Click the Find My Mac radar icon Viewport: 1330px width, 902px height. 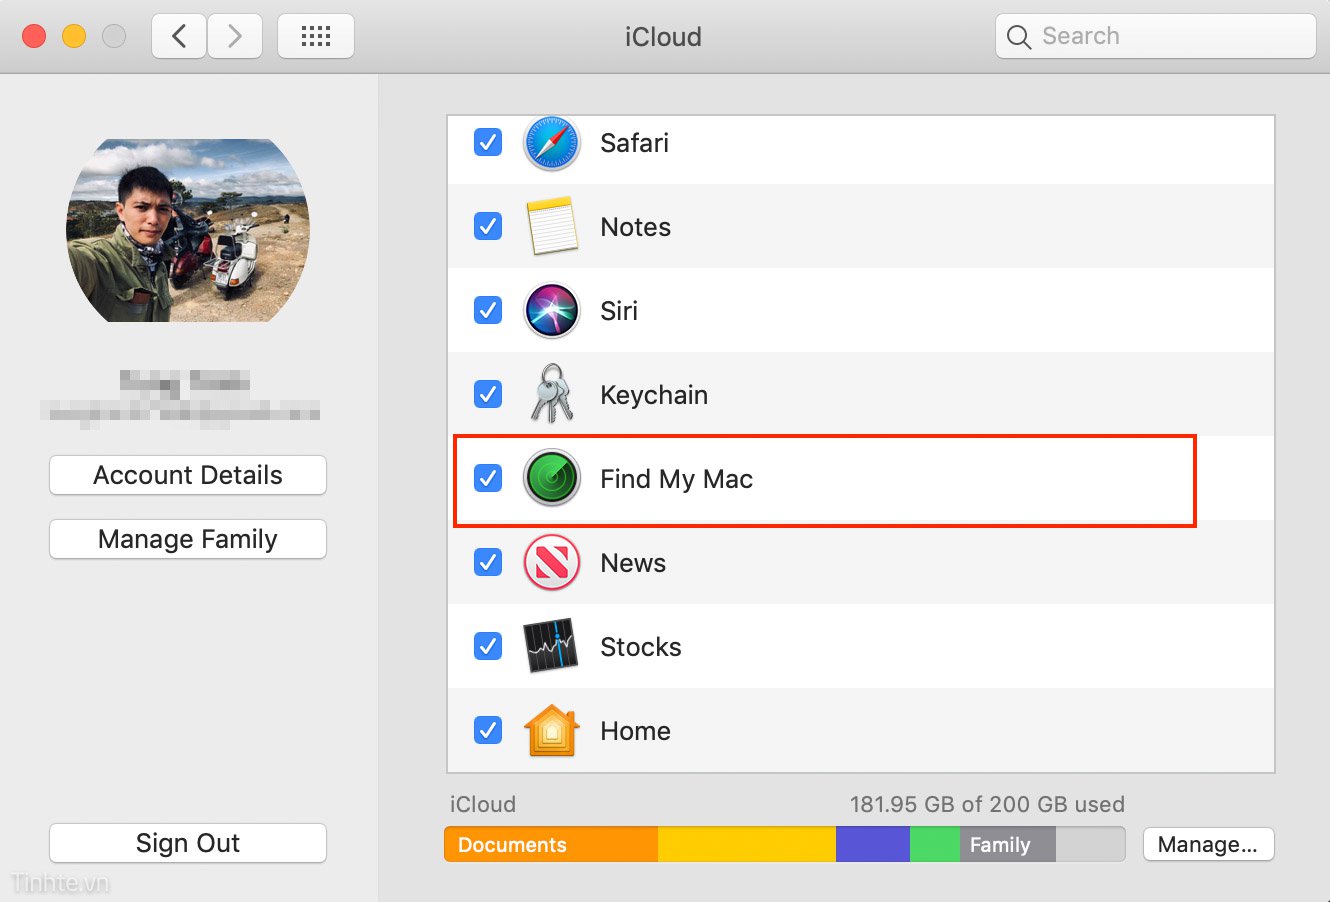click(x=551, y=479)
